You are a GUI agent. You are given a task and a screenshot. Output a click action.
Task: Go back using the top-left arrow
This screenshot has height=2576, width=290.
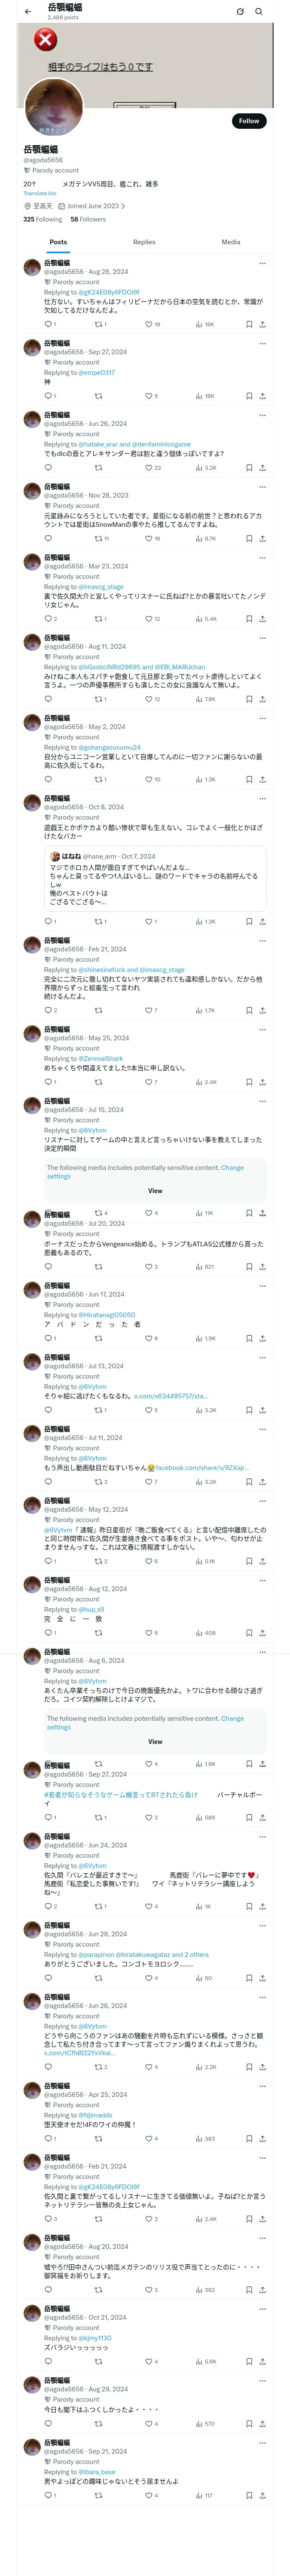28,12
